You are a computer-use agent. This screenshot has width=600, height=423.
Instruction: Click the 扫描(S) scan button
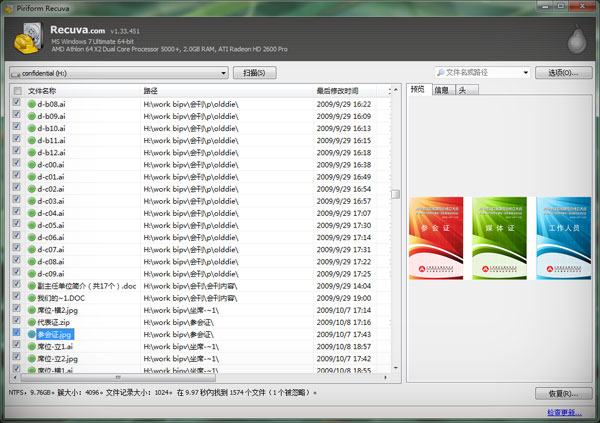254,73
